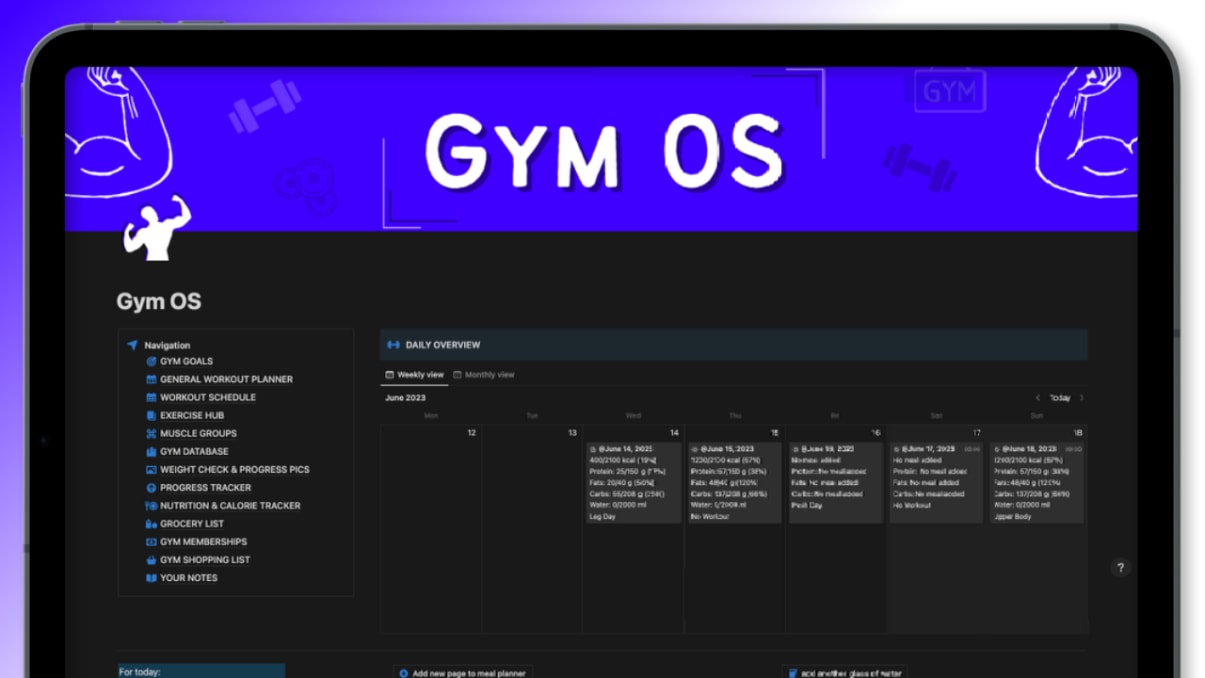Open the PROGRESS TRACKER page
The height and width of the screenshot is (678, 1205).
click(x=206, y=488)
